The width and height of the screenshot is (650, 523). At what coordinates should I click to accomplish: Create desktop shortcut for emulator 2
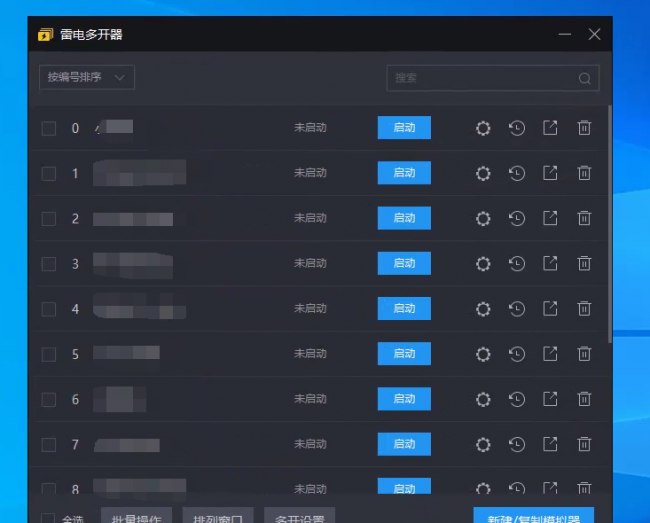550,218
